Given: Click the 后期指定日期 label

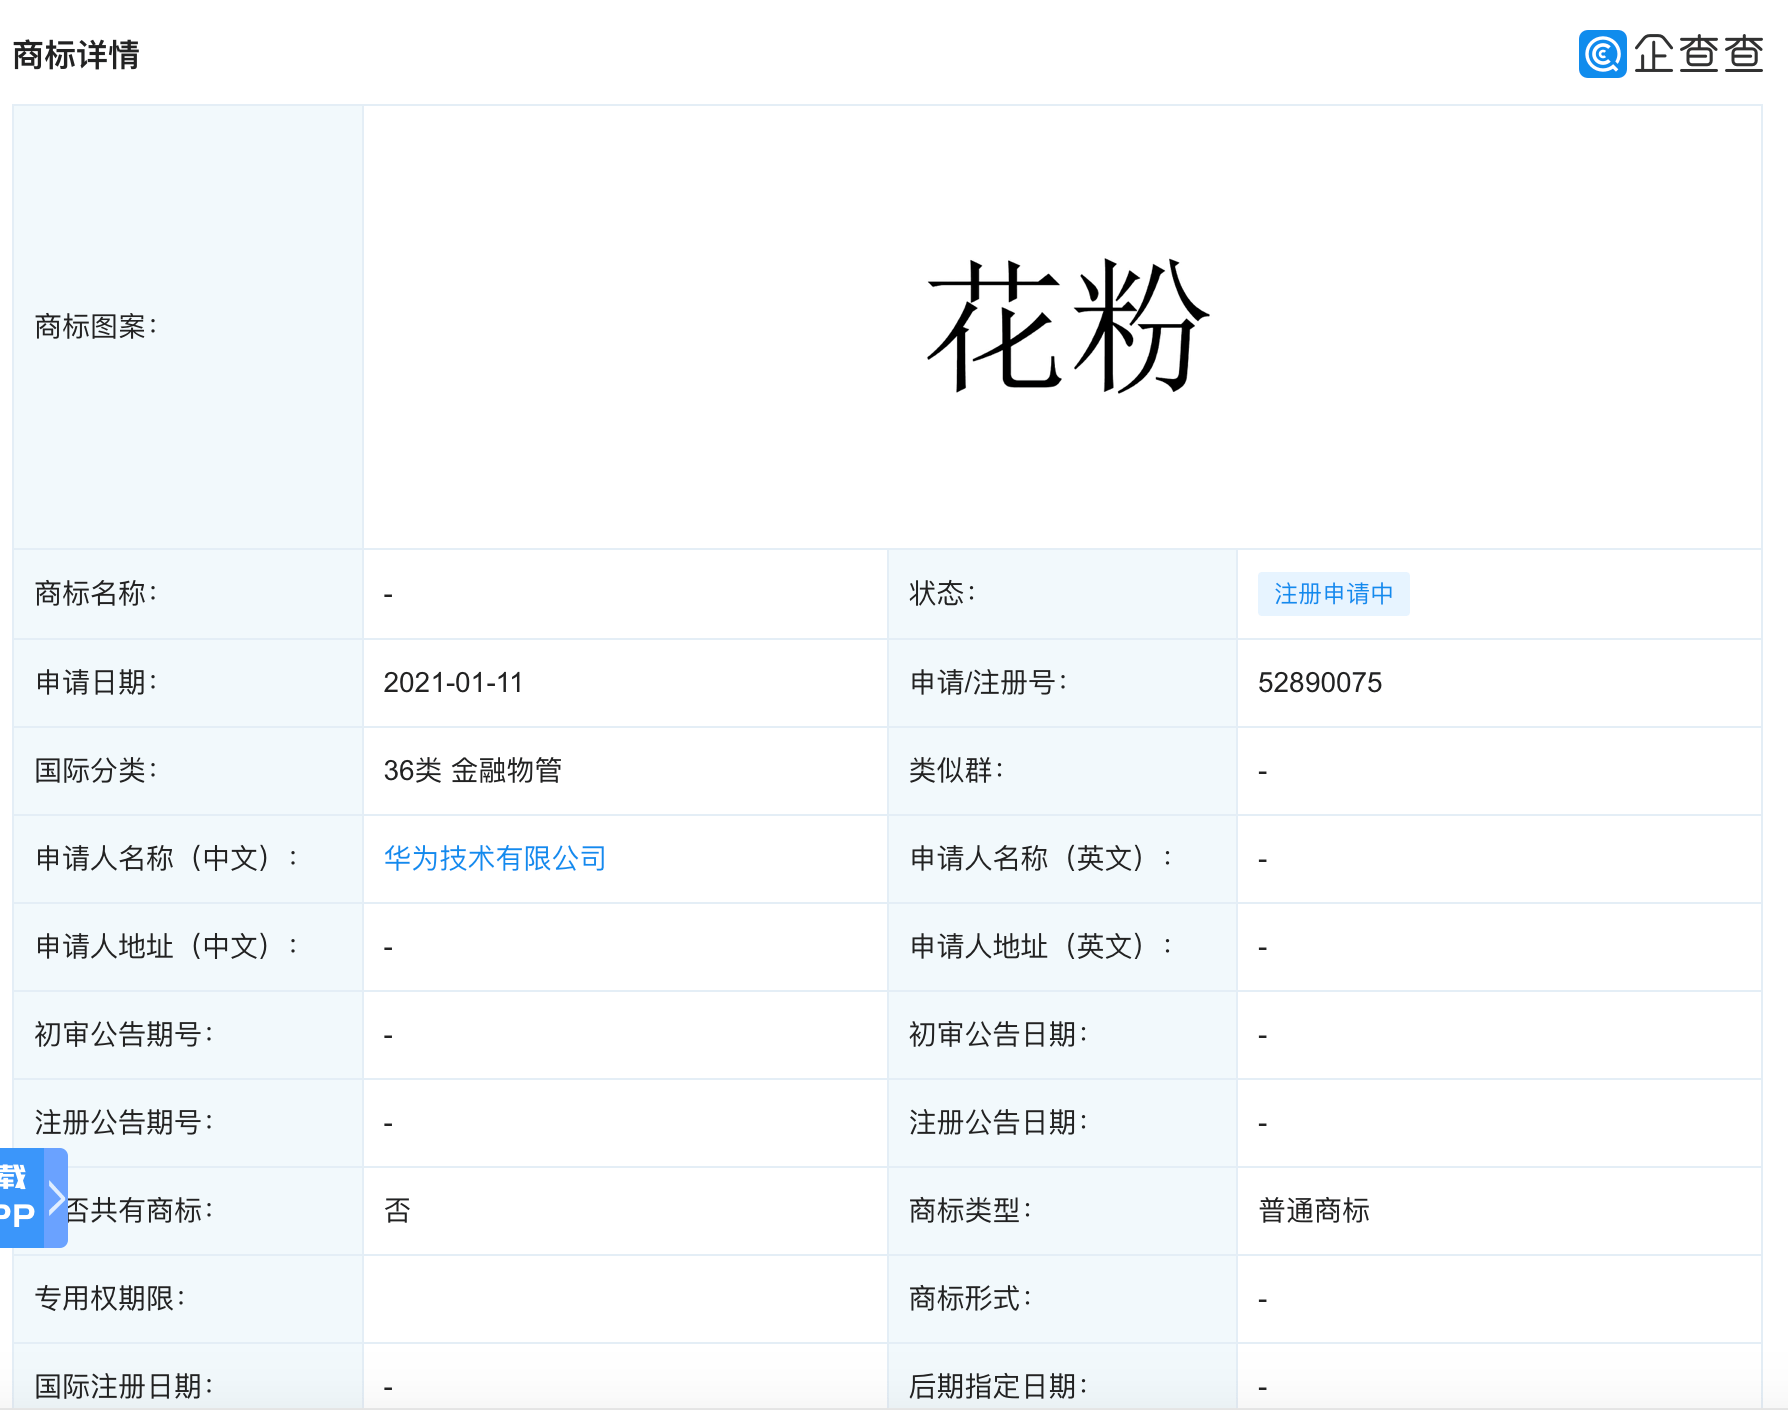Looking at the screenshot, I should click(x=999, y=1387).
